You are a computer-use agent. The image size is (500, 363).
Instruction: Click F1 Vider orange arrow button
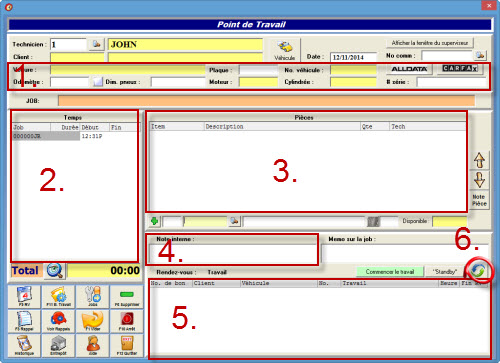(x=92, y=321)
